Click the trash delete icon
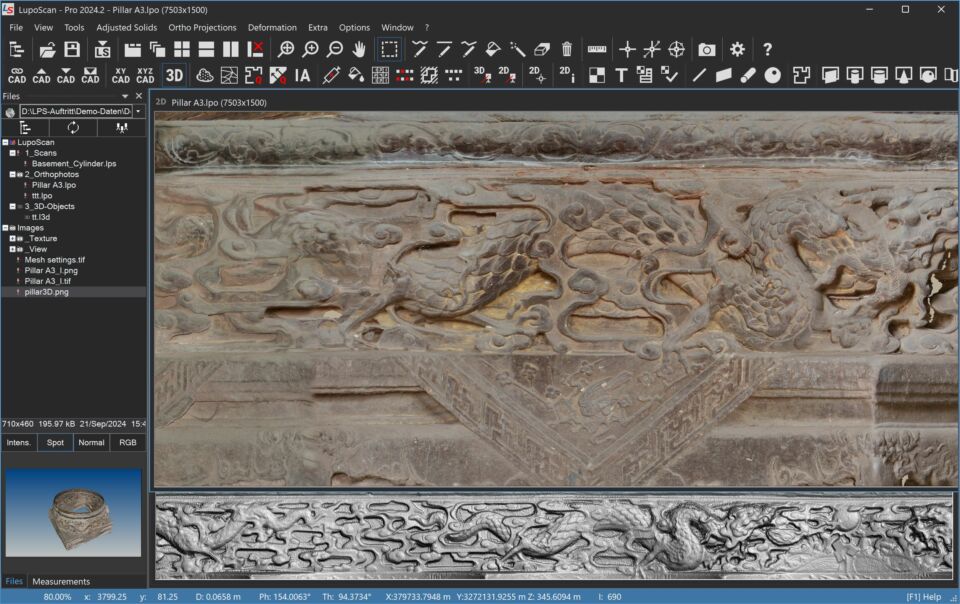This screenshot has width=960, height=604. tap(567, 49)
